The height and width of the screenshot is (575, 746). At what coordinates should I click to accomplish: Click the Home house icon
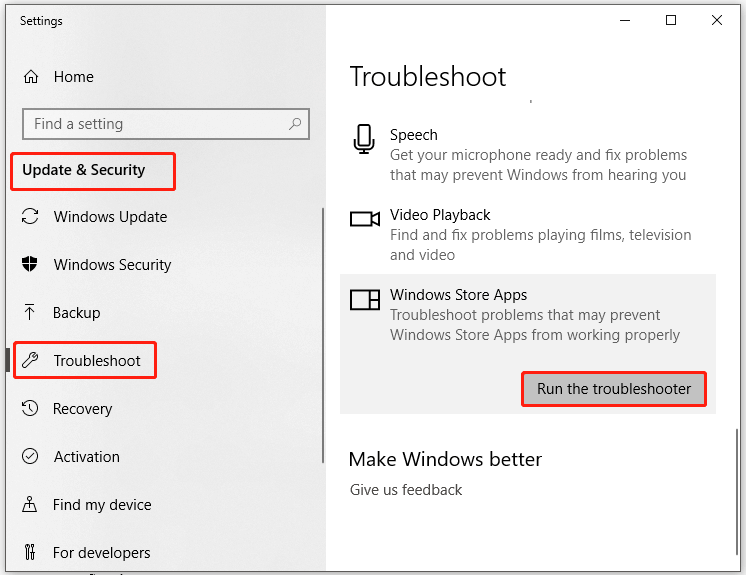click(31, 77)
